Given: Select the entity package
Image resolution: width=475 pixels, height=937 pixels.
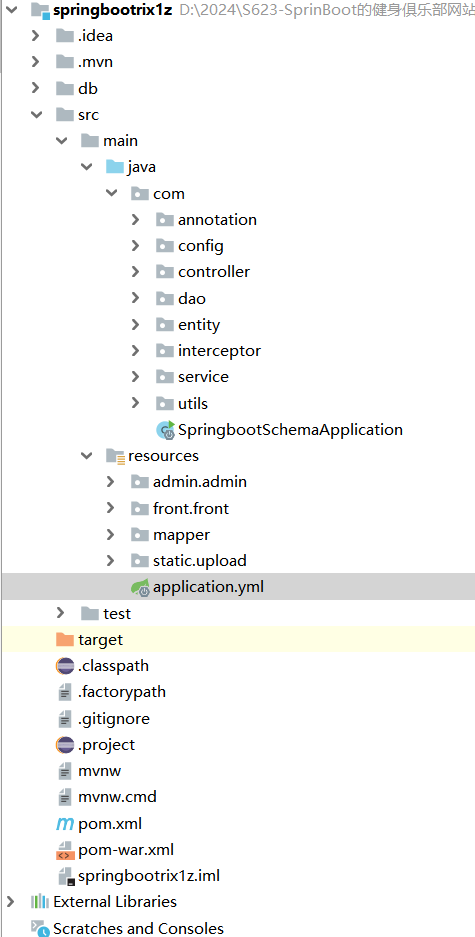Looking at the screenshot, I should [199, 324].
